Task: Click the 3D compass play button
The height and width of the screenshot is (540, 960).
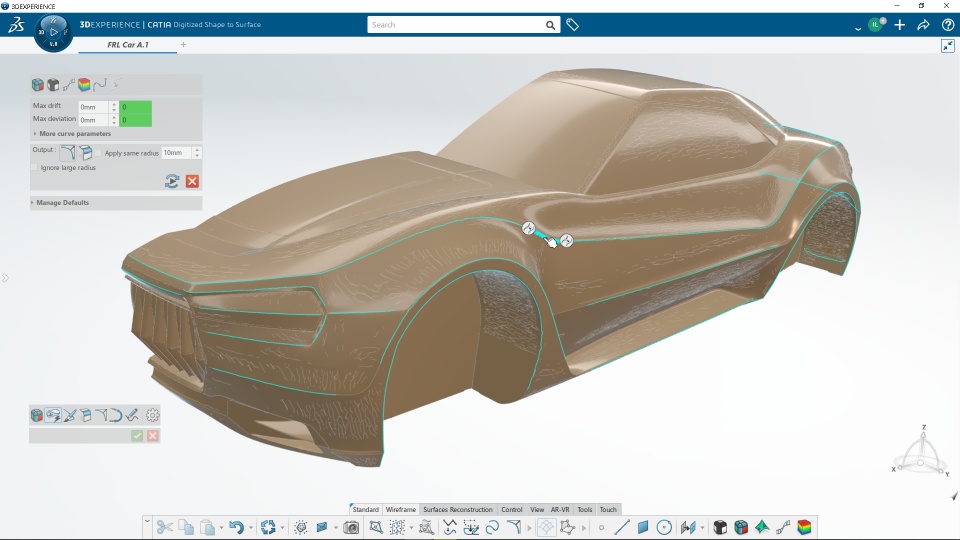Action: tap(53, 32)
